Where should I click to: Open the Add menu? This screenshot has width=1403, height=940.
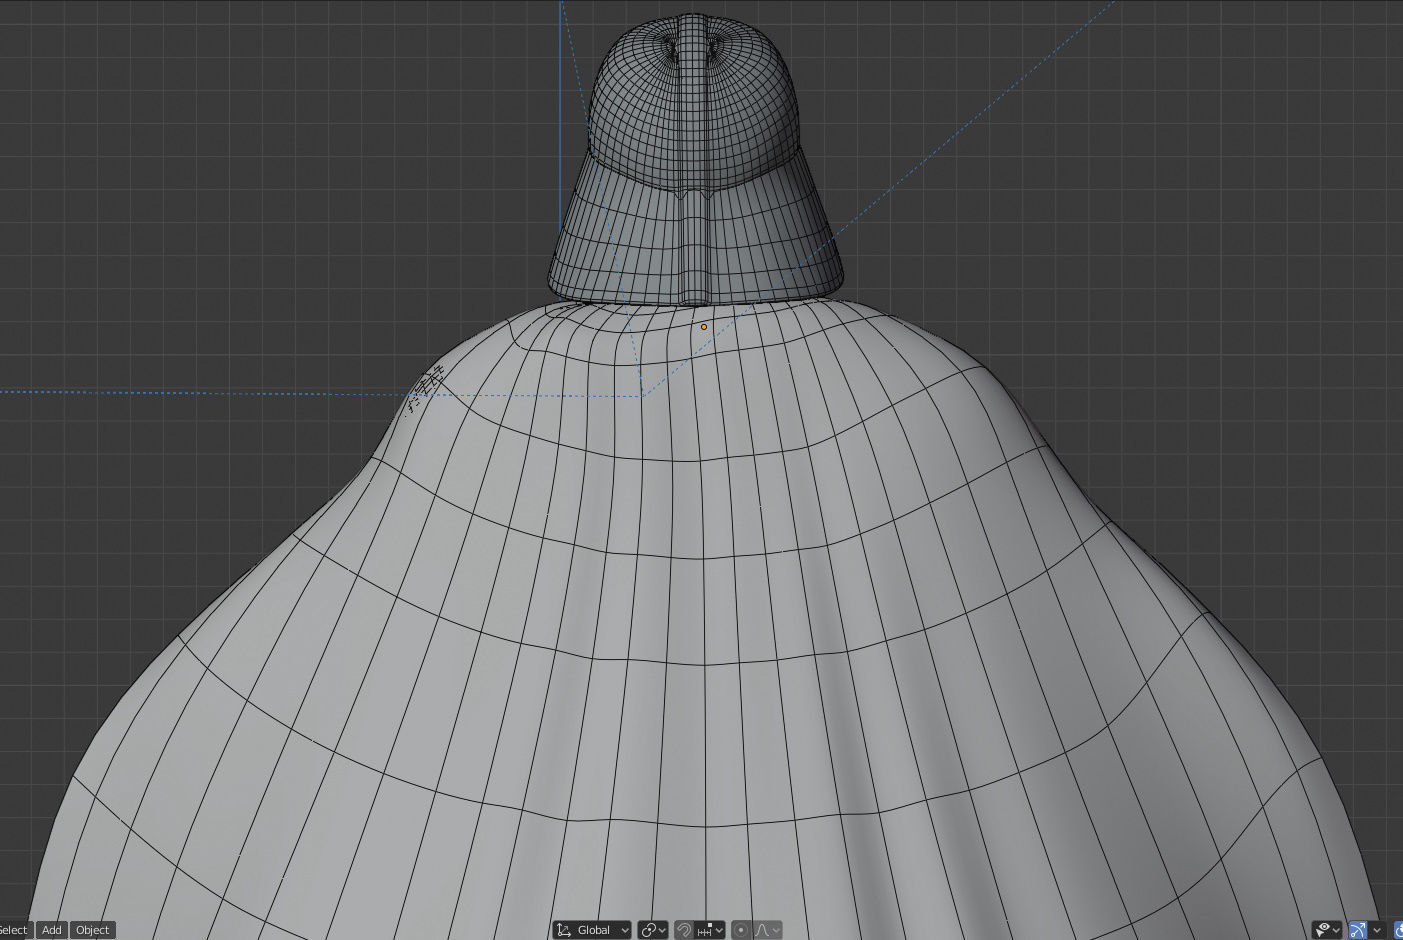click(51, 930)
